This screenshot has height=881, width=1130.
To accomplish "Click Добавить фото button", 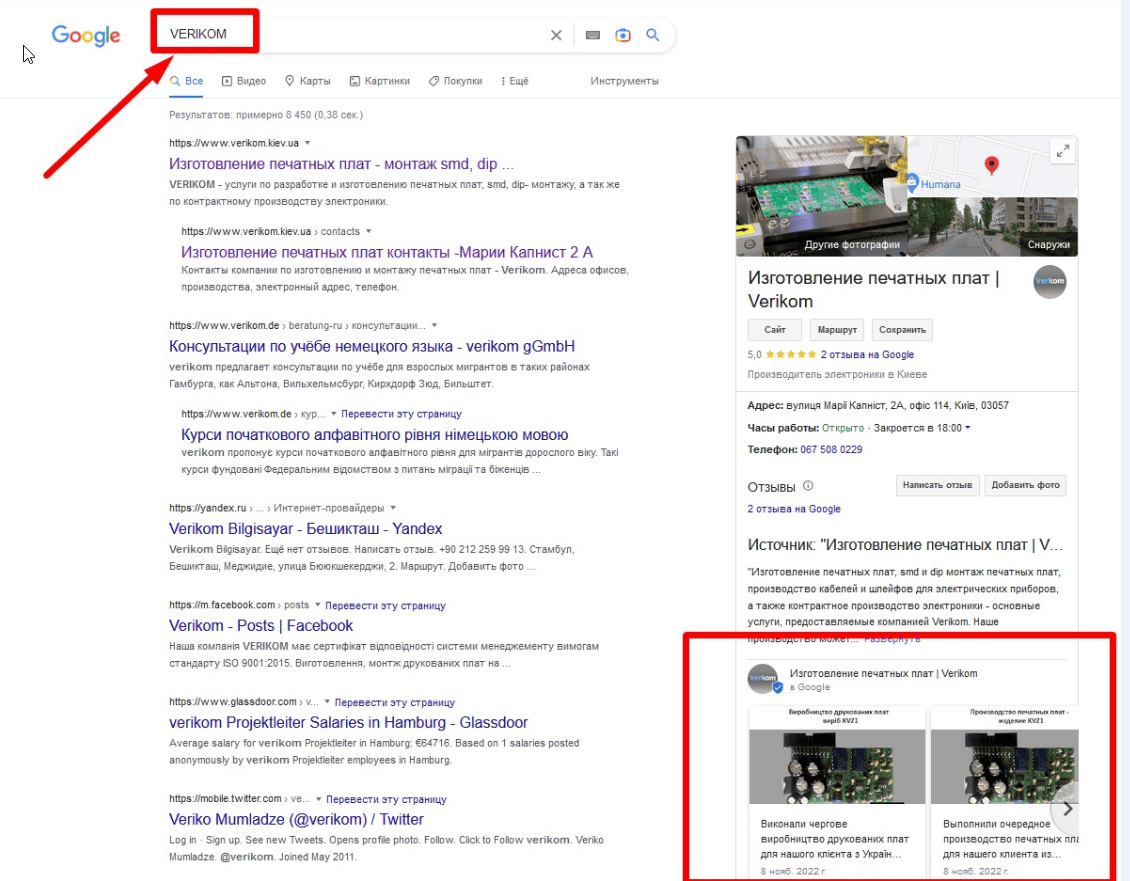I will pos(1025,485).
